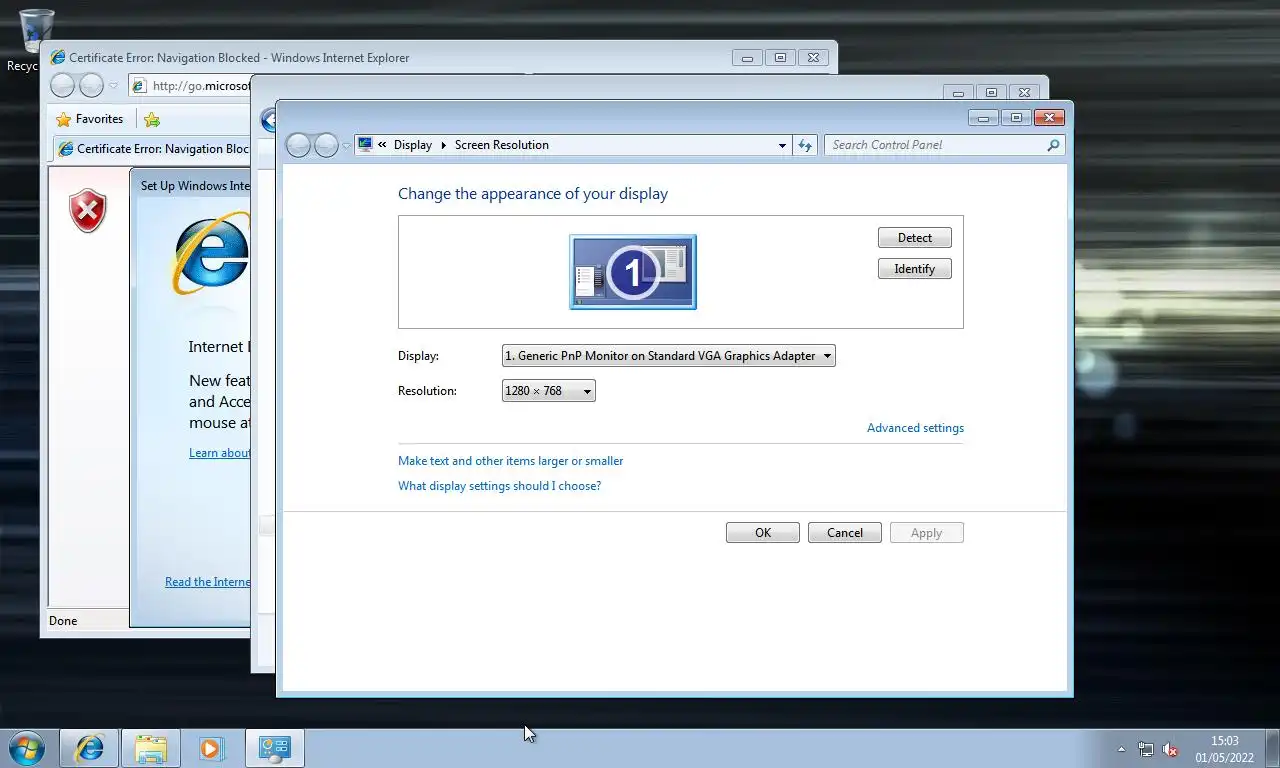Open 'Make text and other items larger or smaller'

[510, 461]
